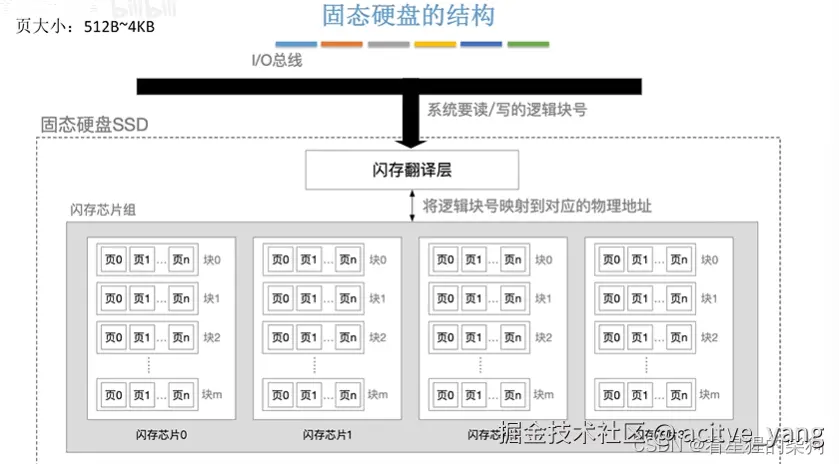839x464 pixels.
Task: Select 页n in 块1 of 闪存芯片0
Action: (x=181, y=298)
